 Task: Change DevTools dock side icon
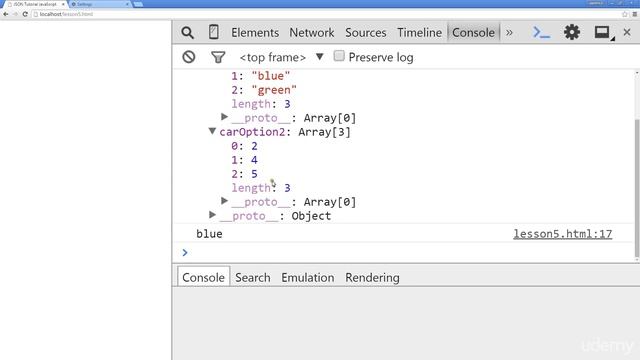point(604,33)
